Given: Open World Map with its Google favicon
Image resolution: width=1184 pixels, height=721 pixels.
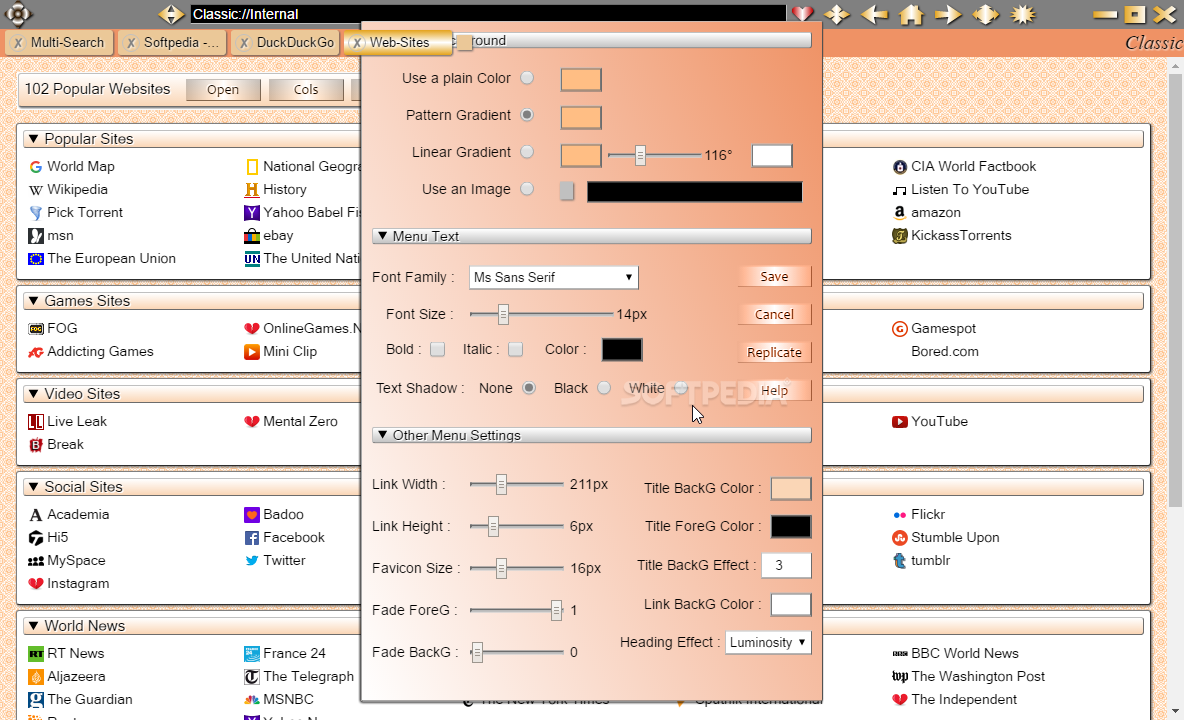Looking at the screenshot, I should pos(35,167).
